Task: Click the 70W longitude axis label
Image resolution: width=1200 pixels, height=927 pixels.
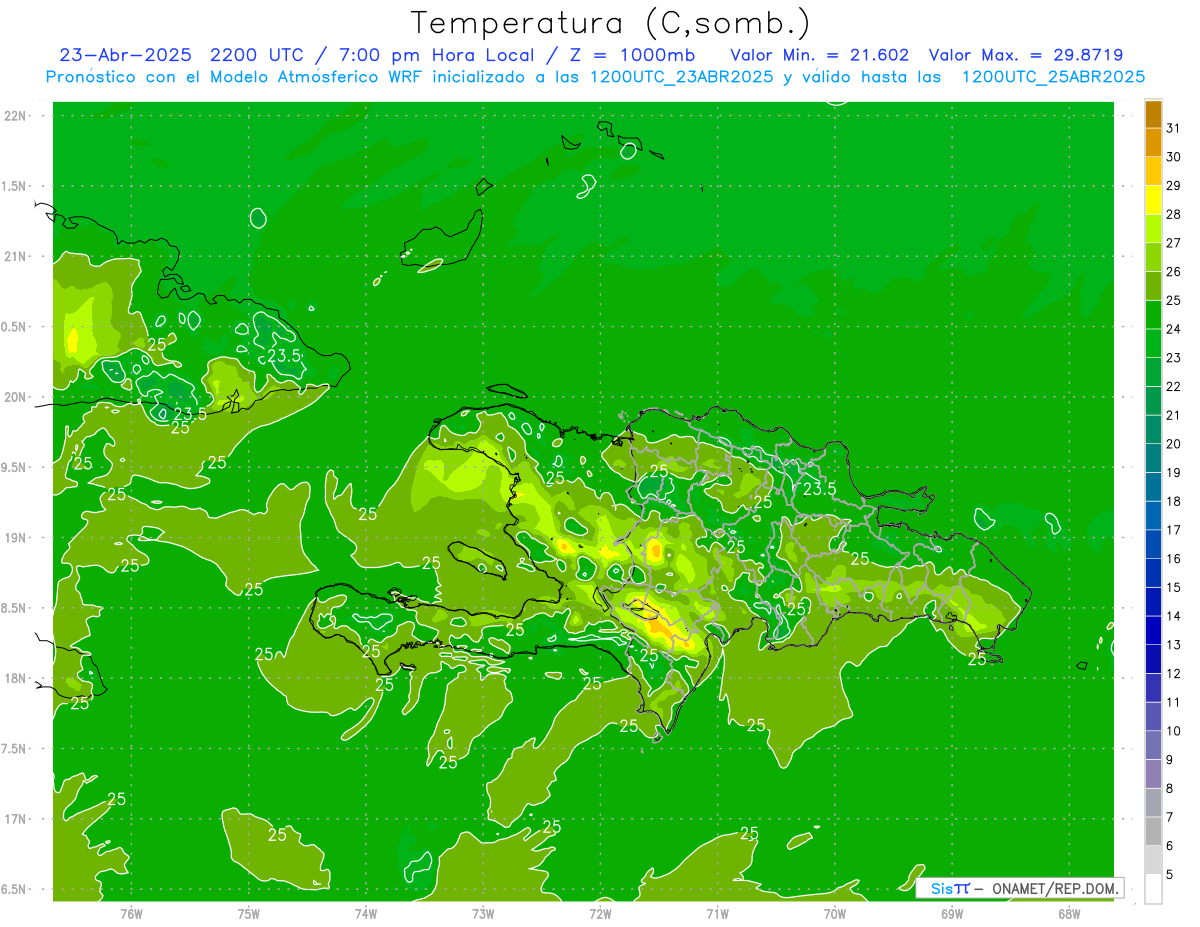Action: point(835,913)
